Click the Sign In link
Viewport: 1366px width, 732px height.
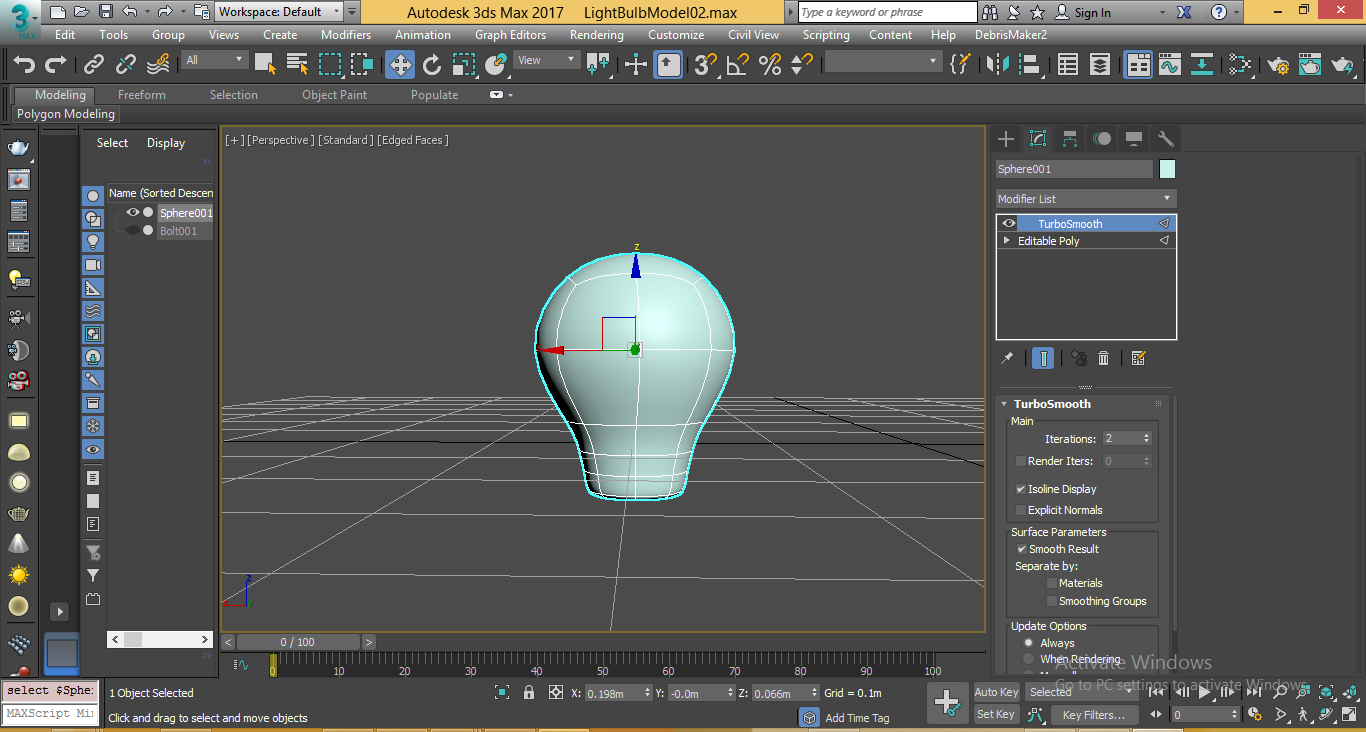coord(1093,13)
